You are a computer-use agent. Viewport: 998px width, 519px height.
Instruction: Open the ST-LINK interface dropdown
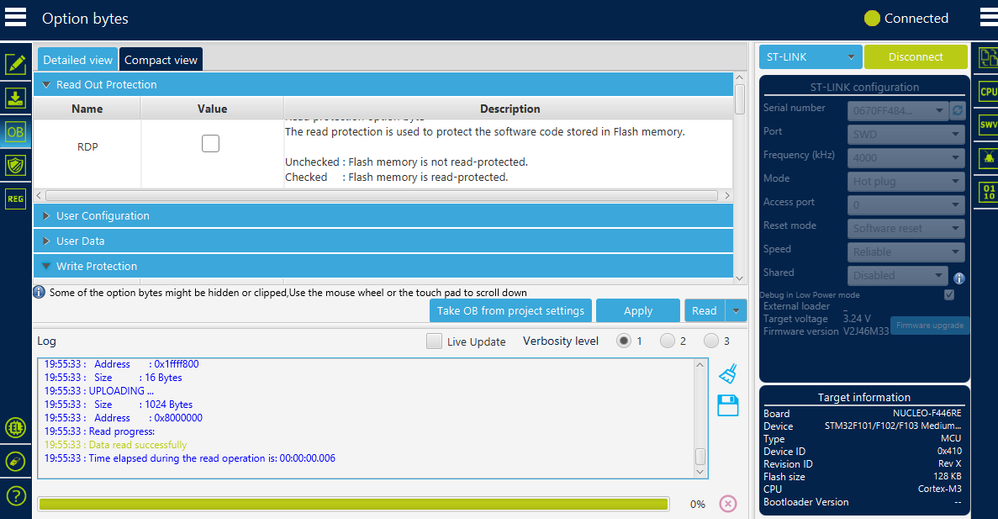(x=810, y=57)
